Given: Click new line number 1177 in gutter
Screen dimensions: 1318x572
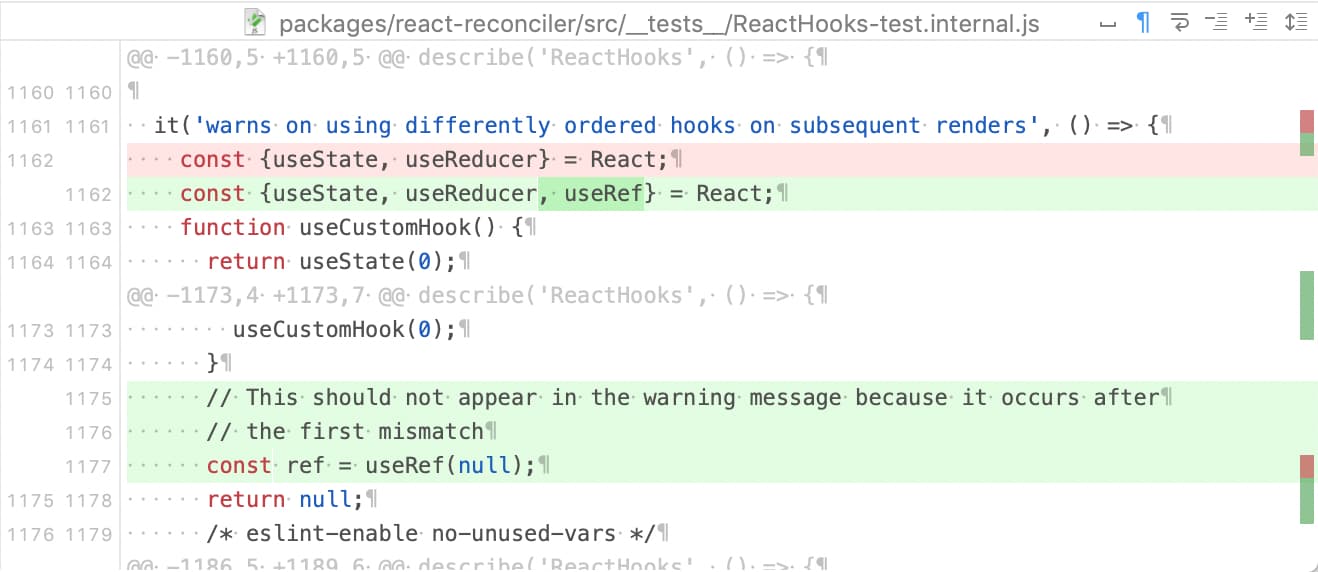Looking at the screenshot, I should click(89, 466).
